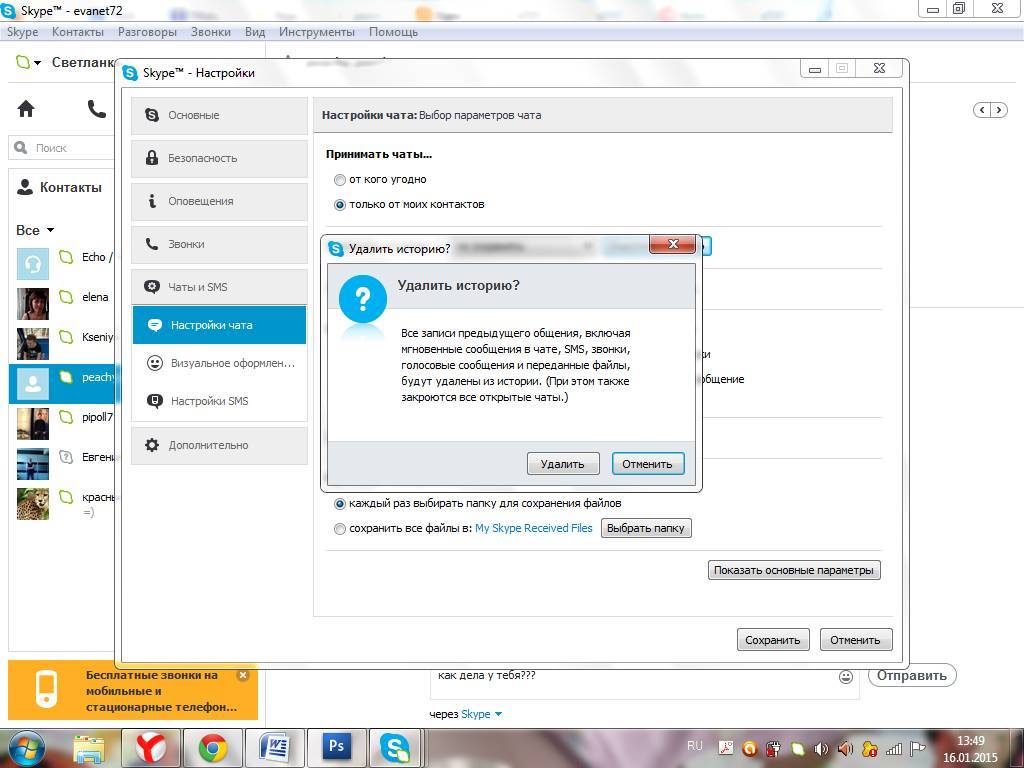The image size is (1024, 768).
Task: Click the Поиск search field
Action: [63, 148]
